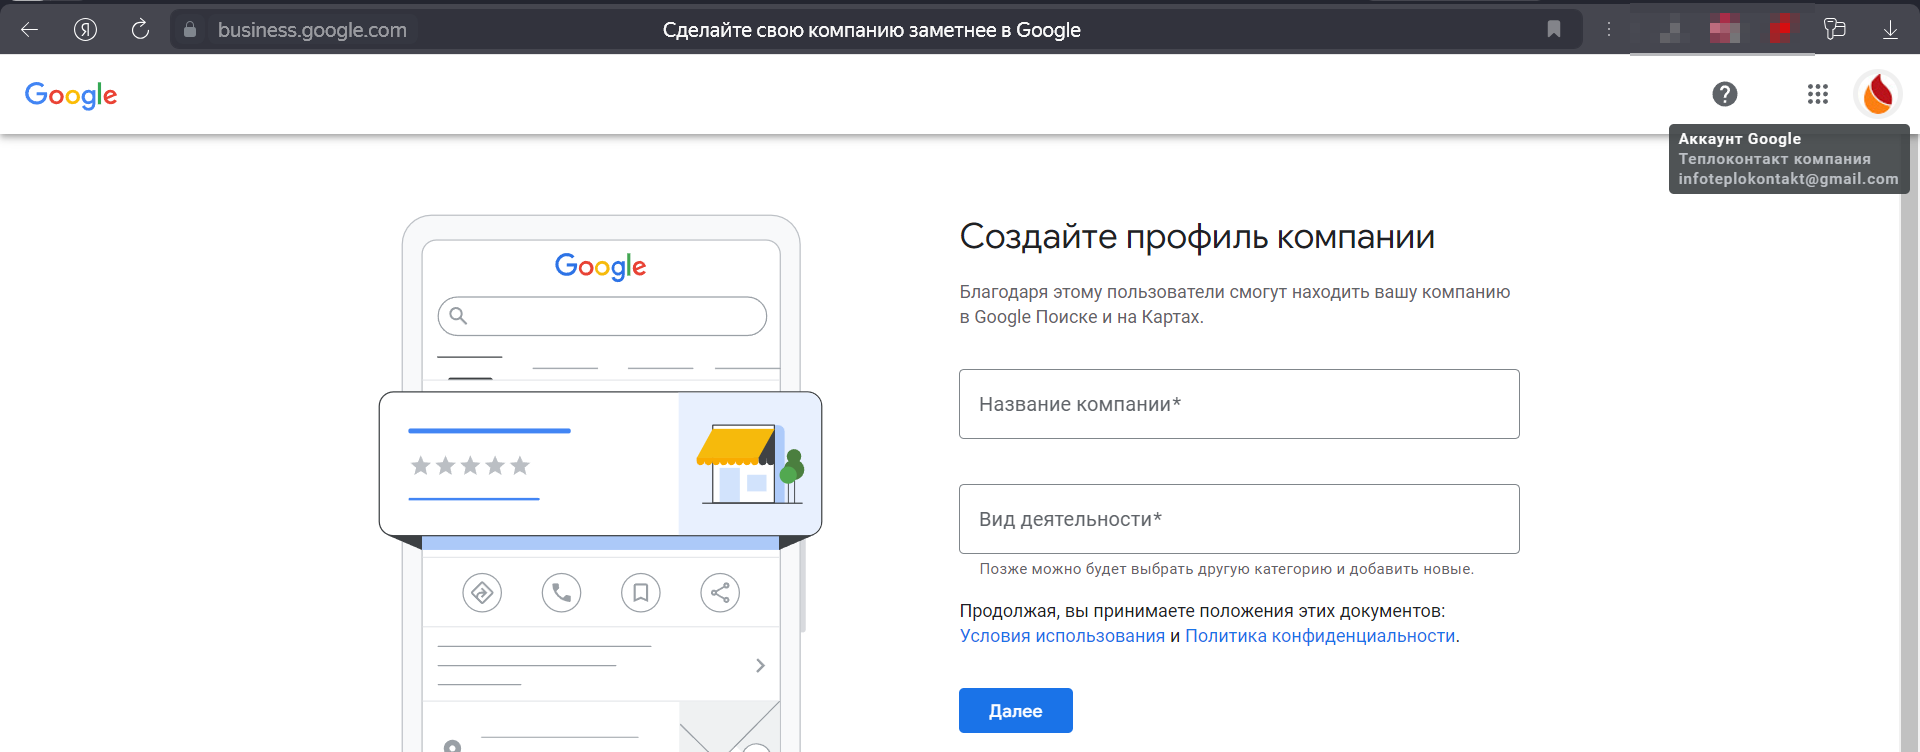Image resolution: width=1920 pixels, height=752 pixels.
Task: Click the chevron arrow in phone illustration
Action: click(x=760, y=665)
